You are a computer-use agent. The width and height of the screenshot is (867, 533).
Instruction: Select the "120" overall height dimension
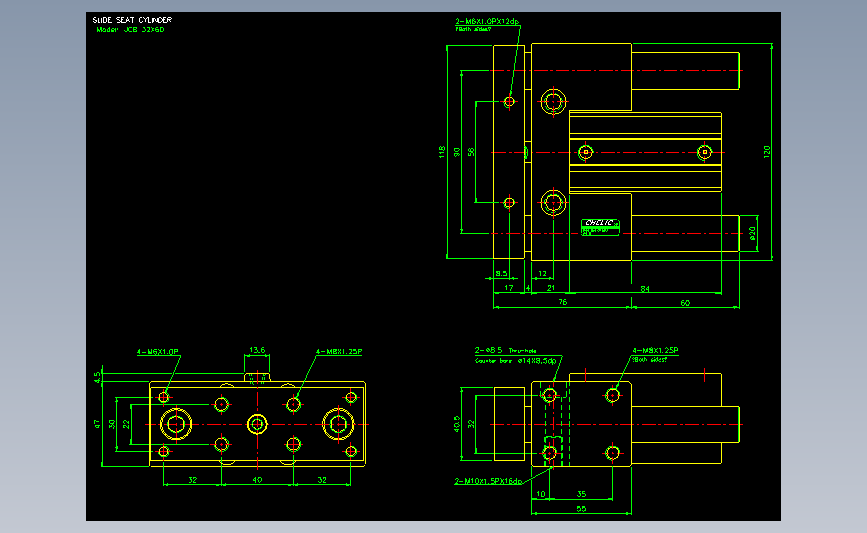click(766, 152)
